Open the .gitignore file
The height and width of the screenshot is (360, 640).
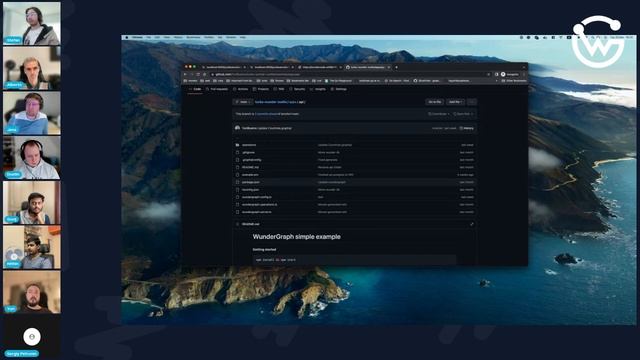[249, 152]
